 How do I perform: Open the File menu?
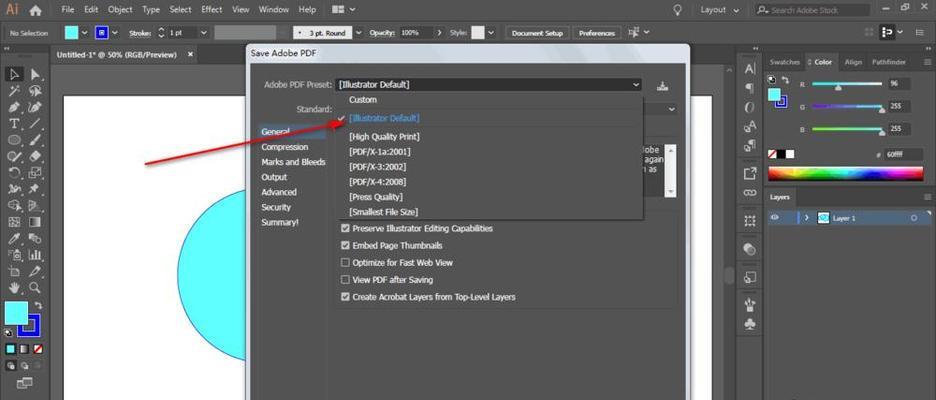pos(67,10)
